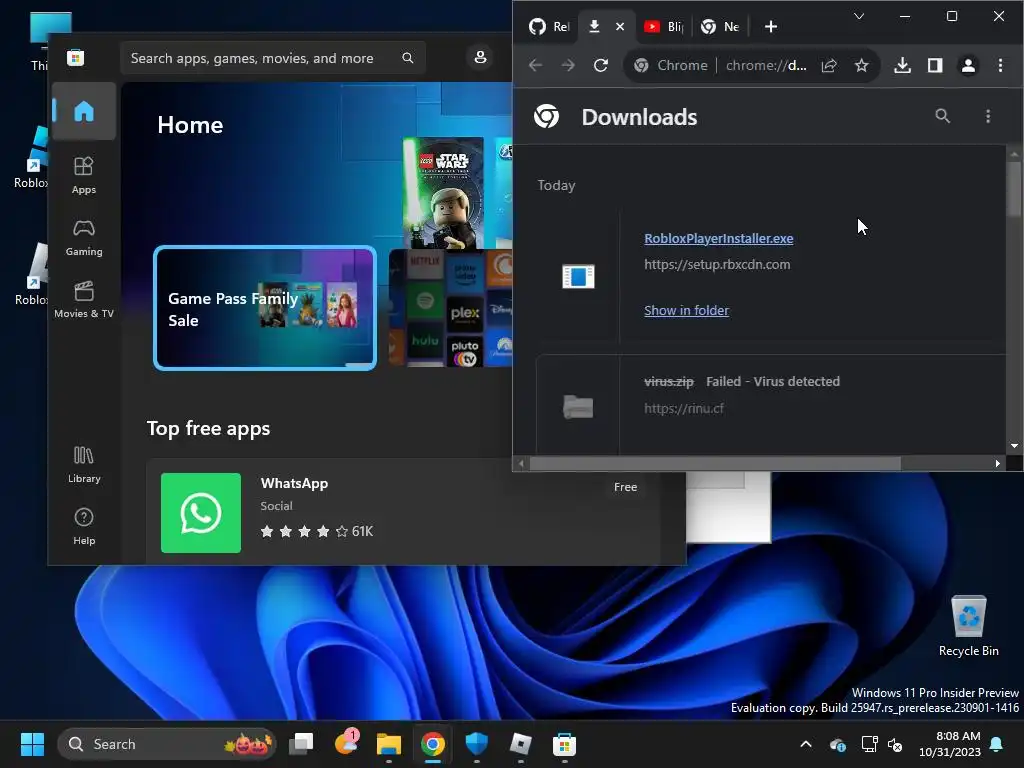Click the https://rinu.cf source URL
Screen dimensions: 1024x768
point(684,408)
